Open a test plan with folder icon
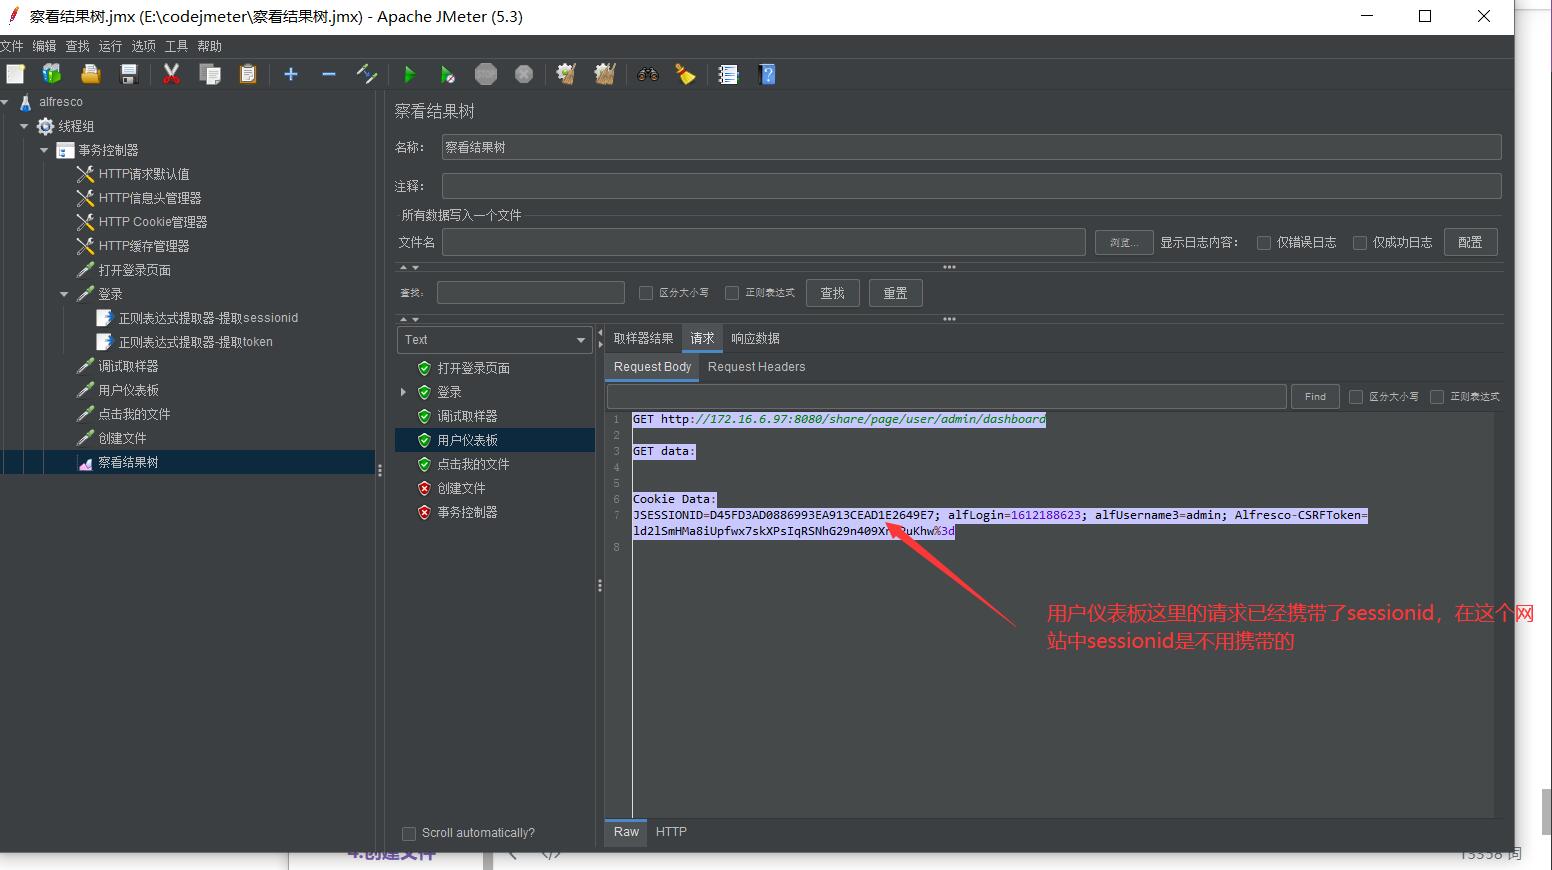The width and height of the screenshot is (1552, 870). pos(90,74)
